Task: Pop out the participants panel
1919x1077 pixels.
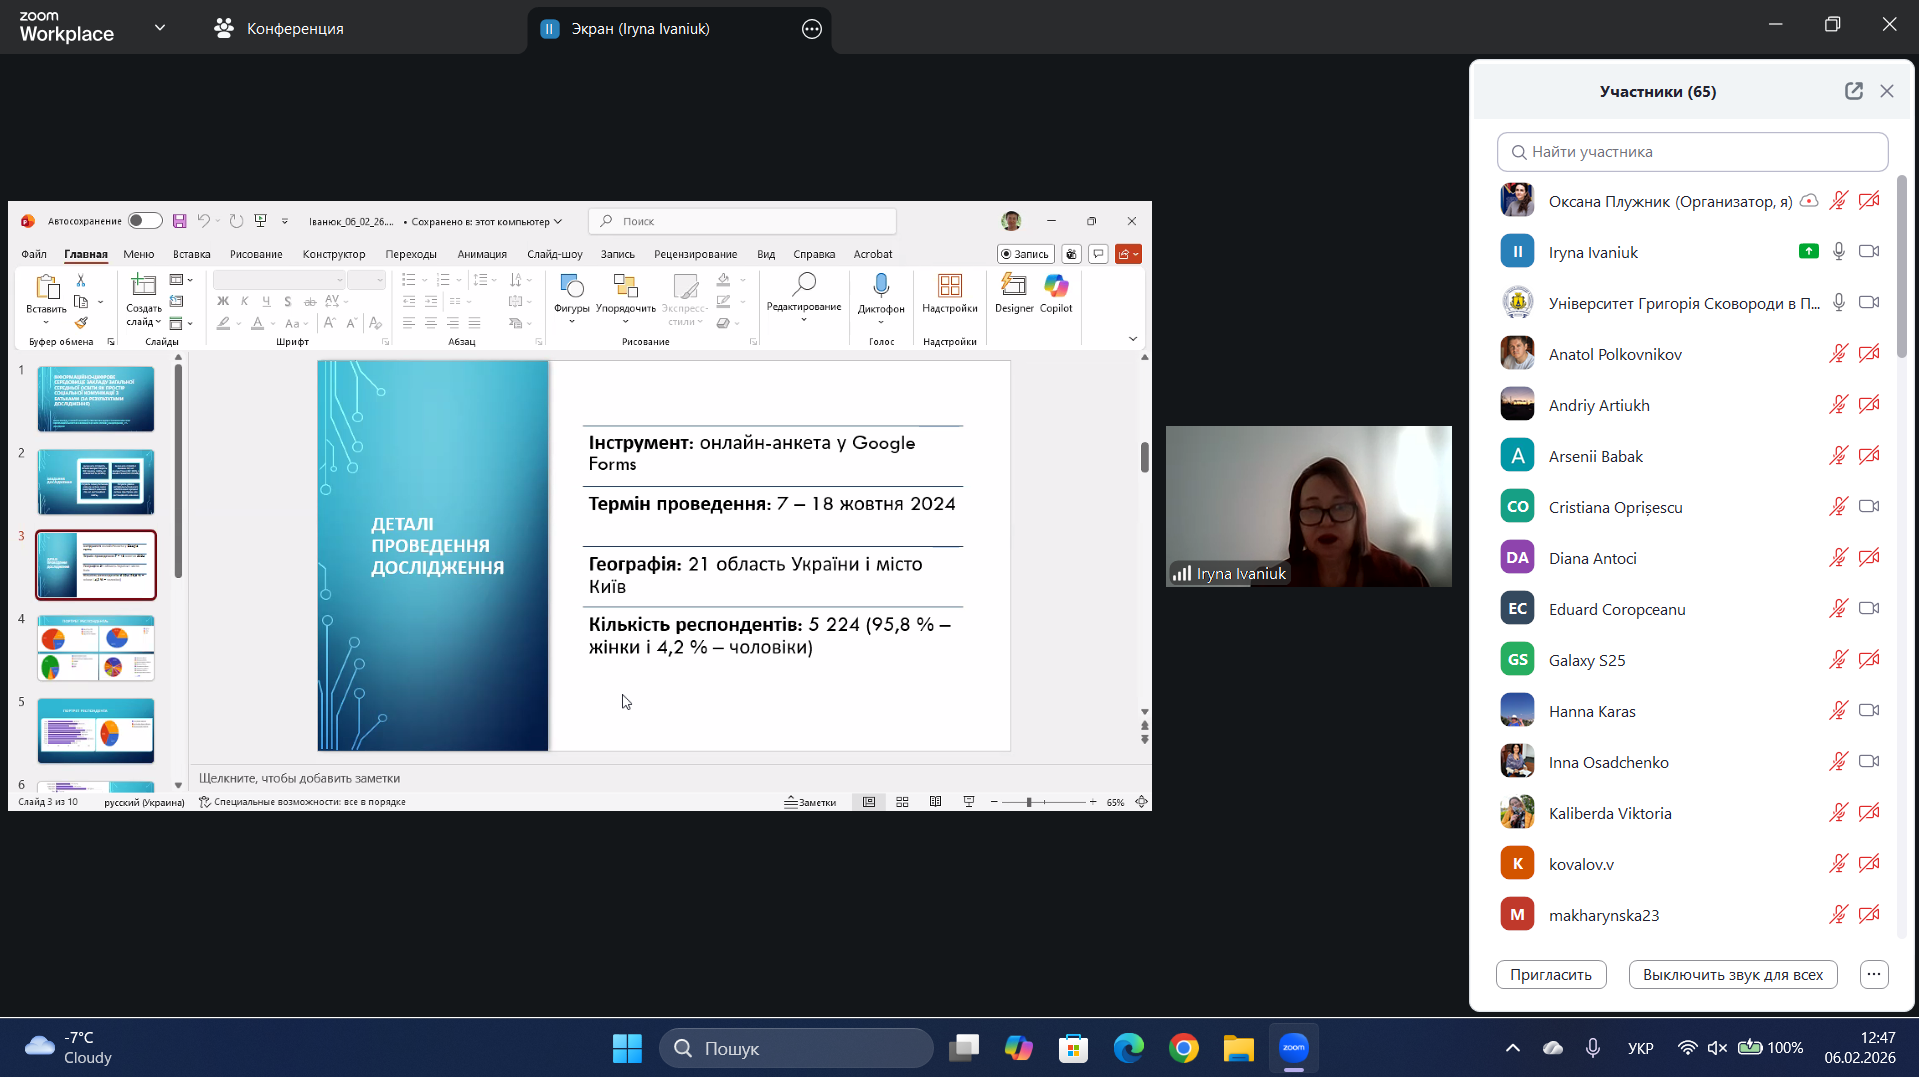Action: pyautogui.click(x=1853, y=91)
